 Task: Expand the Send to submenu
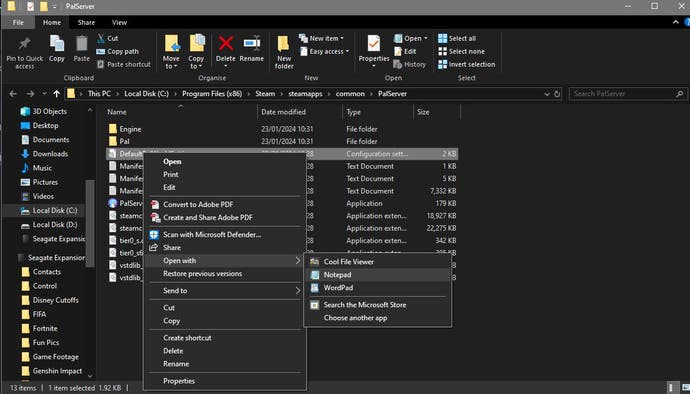(x=225, y=291)
